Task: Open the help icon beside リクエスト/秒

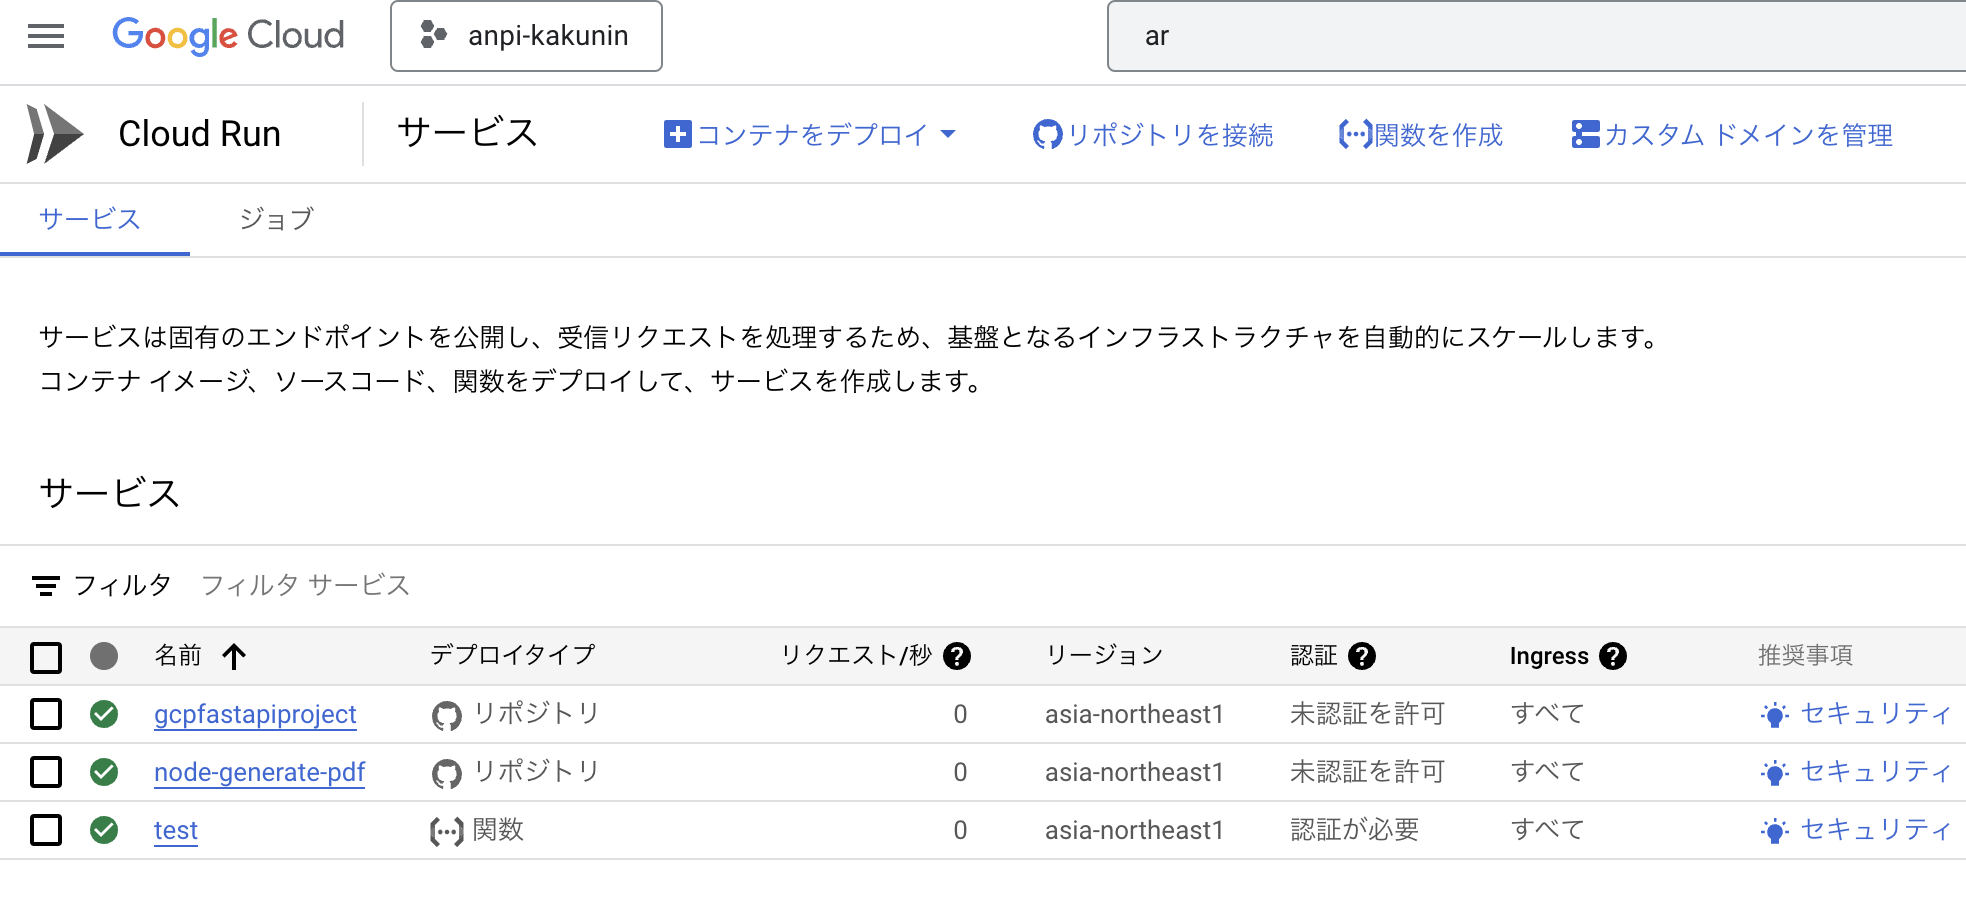Action: pyautogui.click(x=957, y=656)
